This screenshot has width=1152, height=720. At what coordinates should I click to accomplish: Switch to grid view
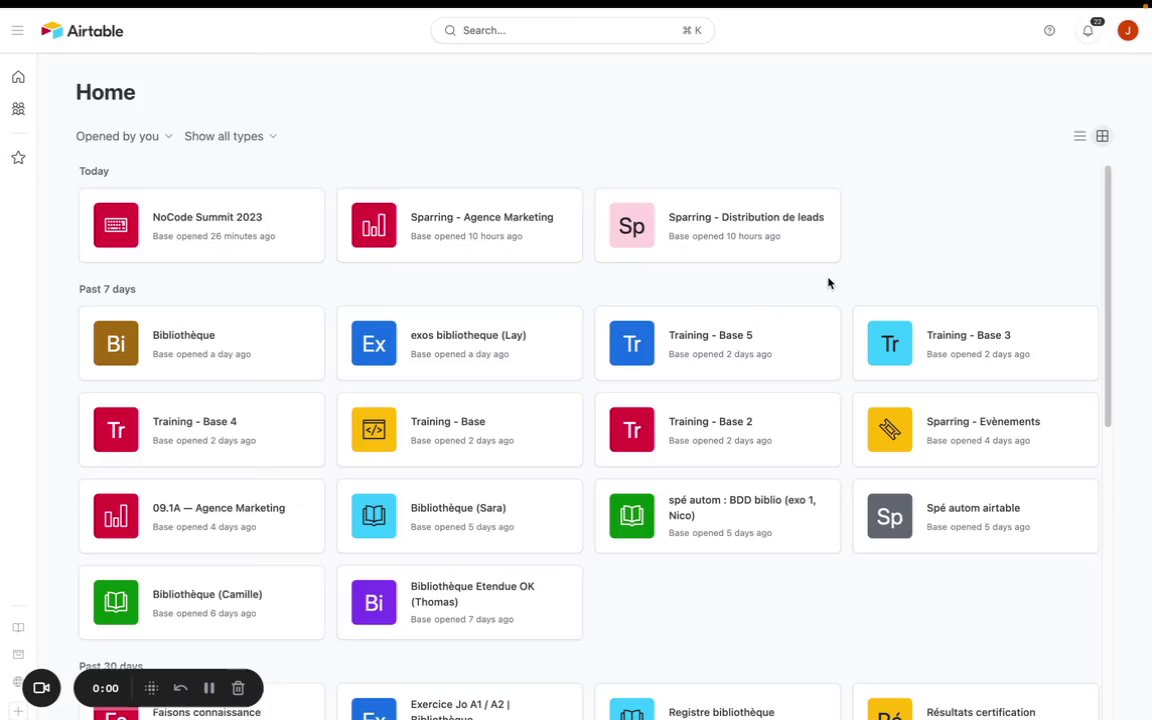[x=1102, y=136]
